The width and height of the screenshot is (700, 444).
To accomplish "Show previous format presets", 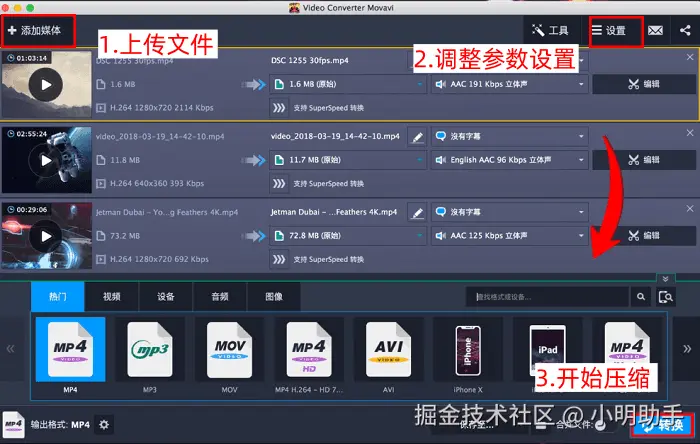I will coord(10,349).
